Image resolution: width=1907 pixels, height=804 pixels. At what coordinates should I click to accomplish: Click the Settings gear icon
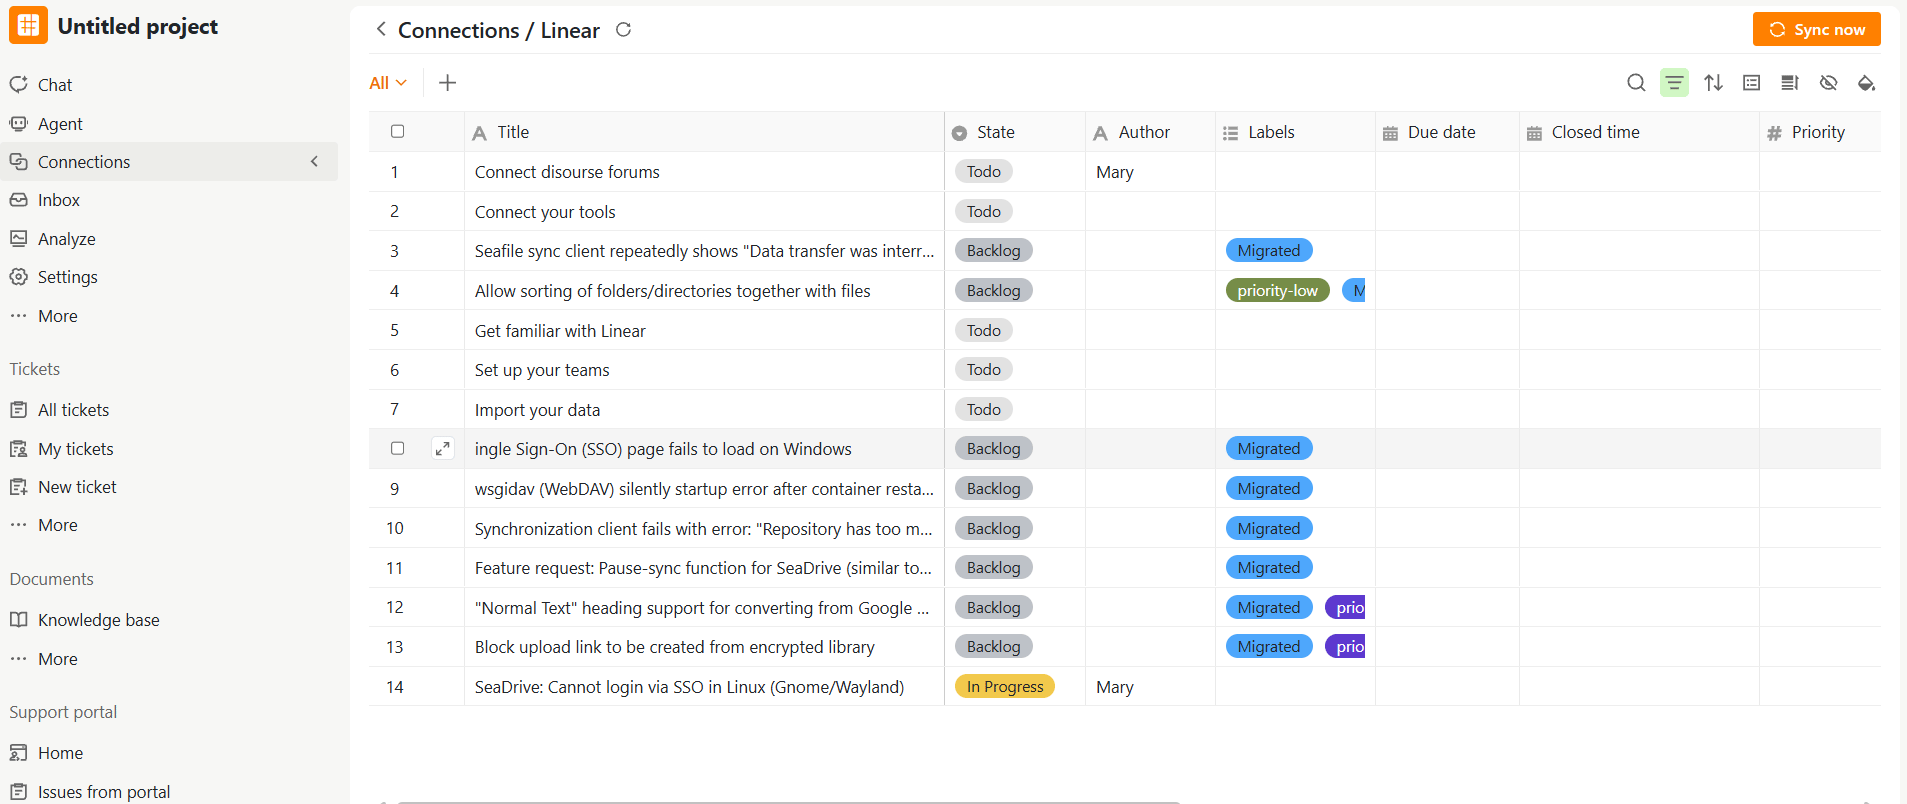[x=18, y=276]
